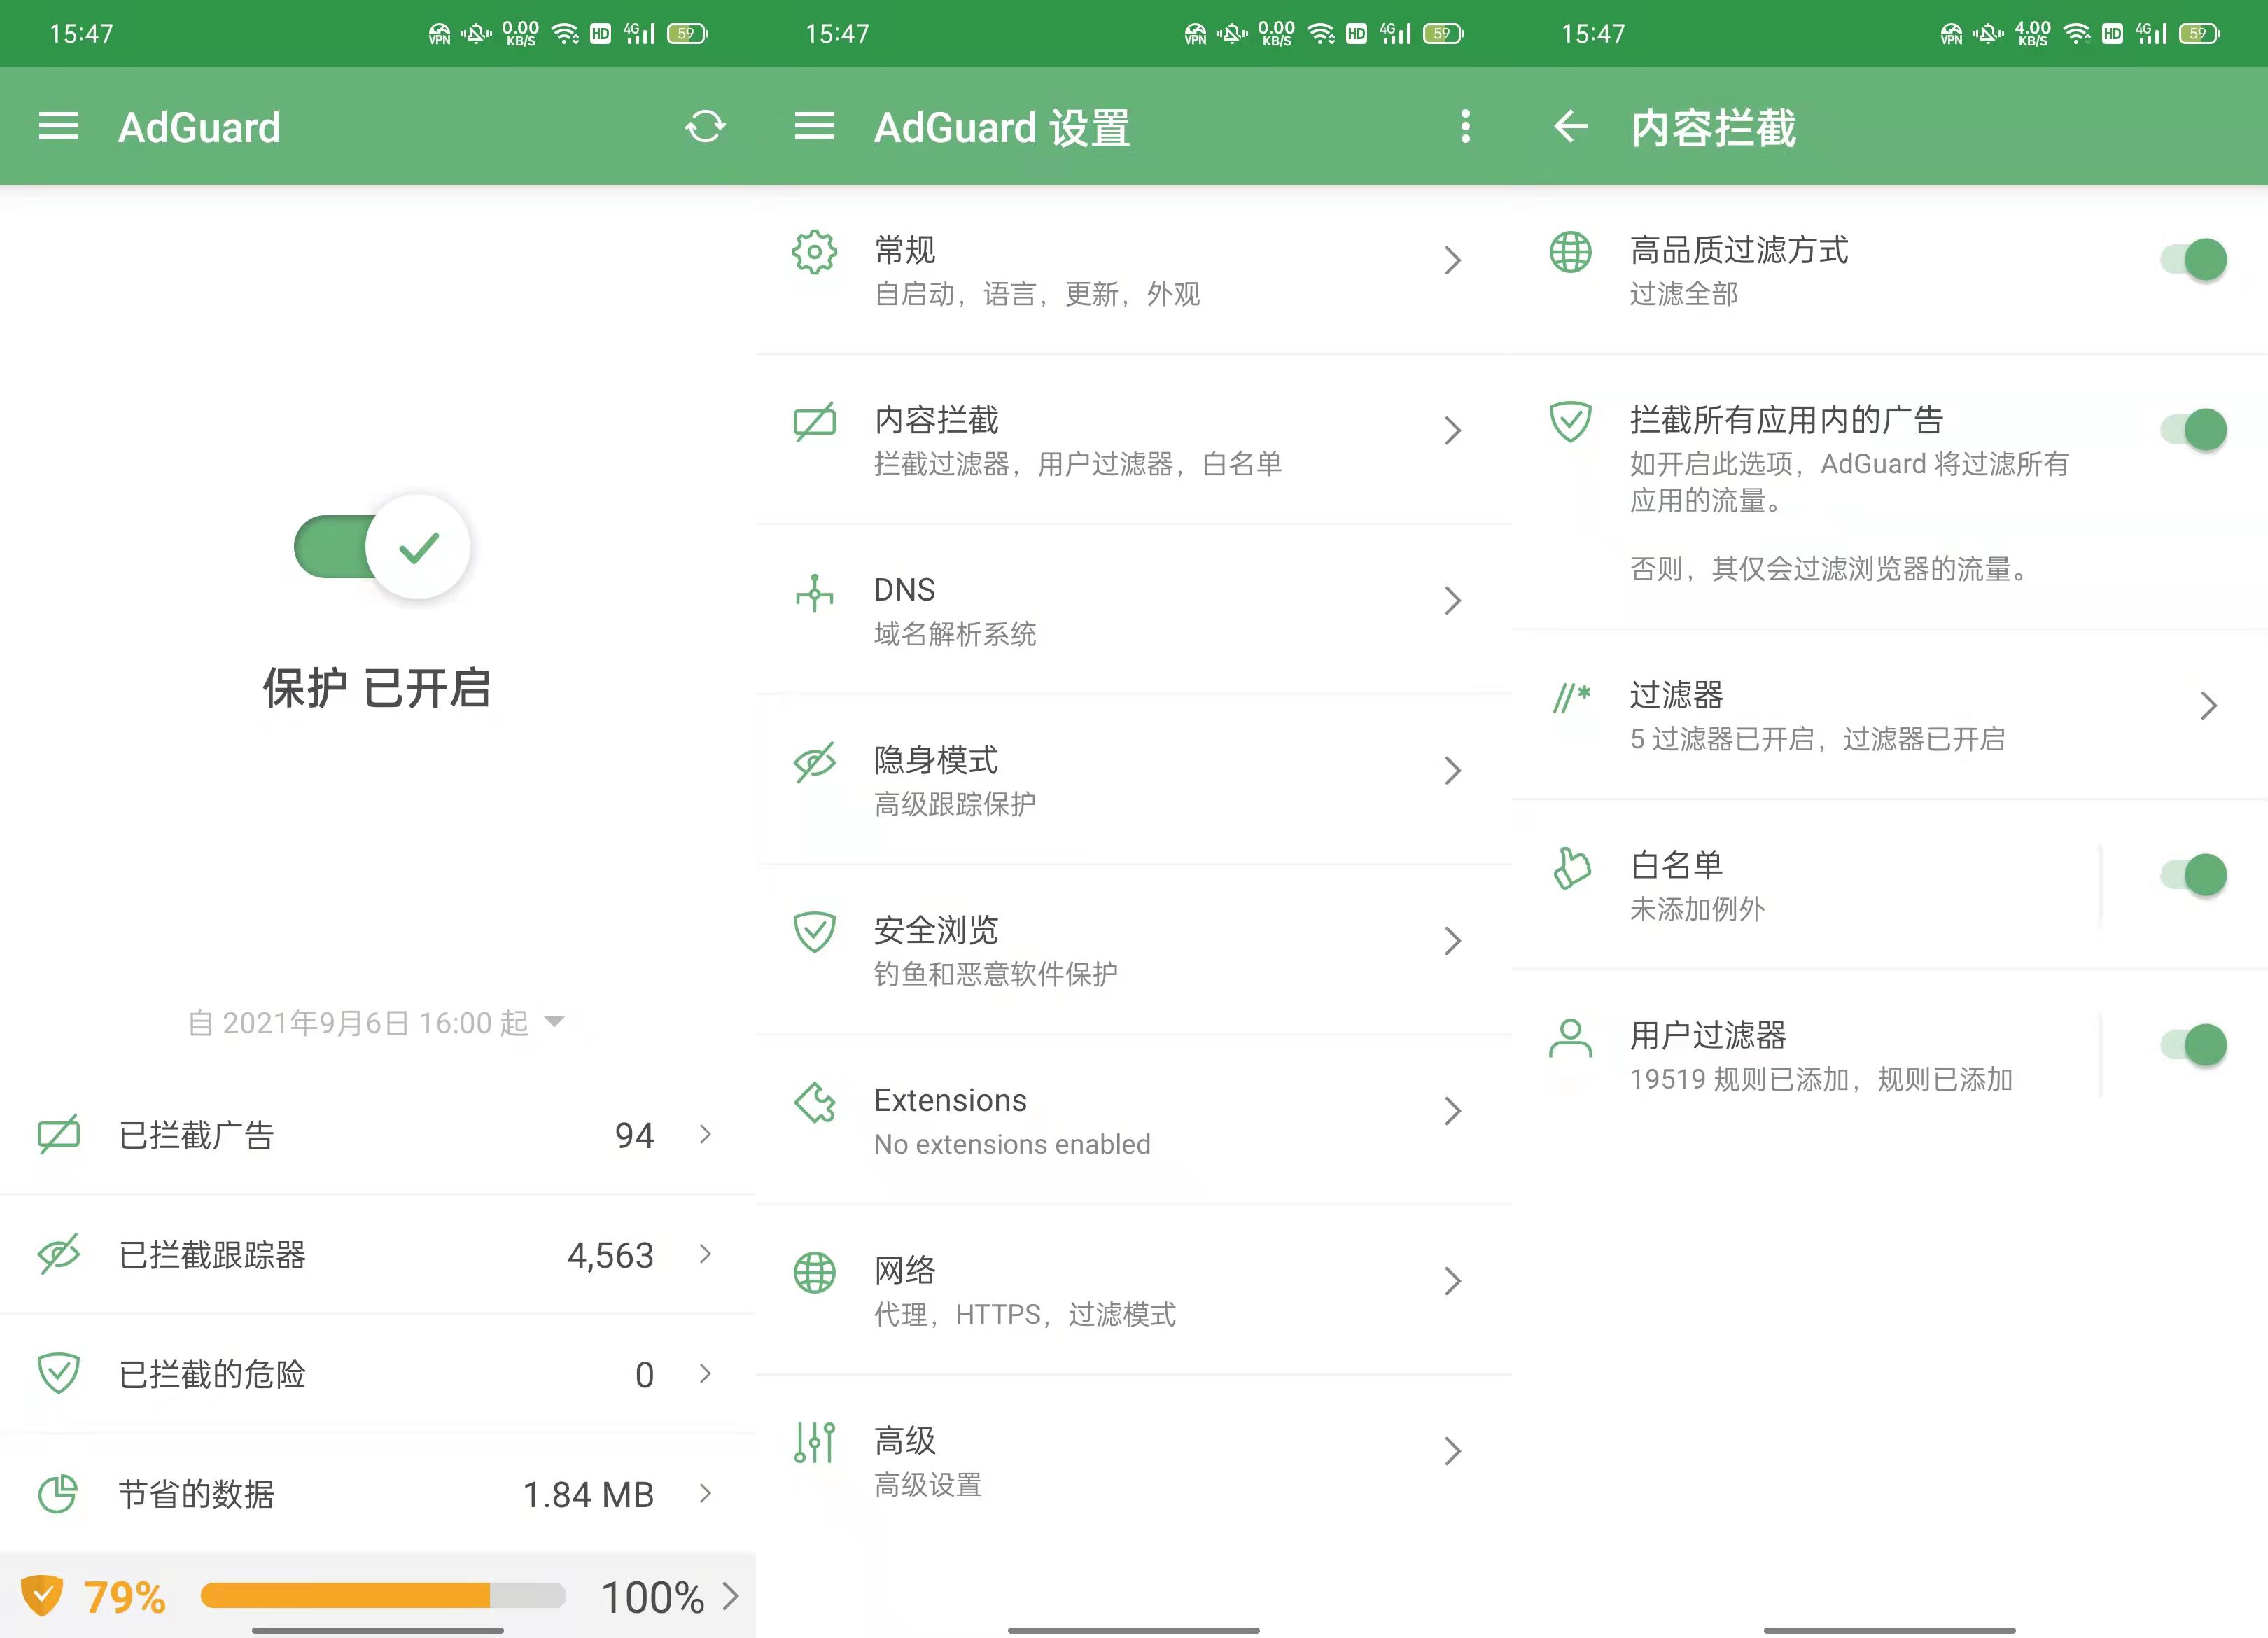Tap person icon beside 用户过滤器
The width and height of the screenshot is (2268, 1638).
(1570, 1037)
